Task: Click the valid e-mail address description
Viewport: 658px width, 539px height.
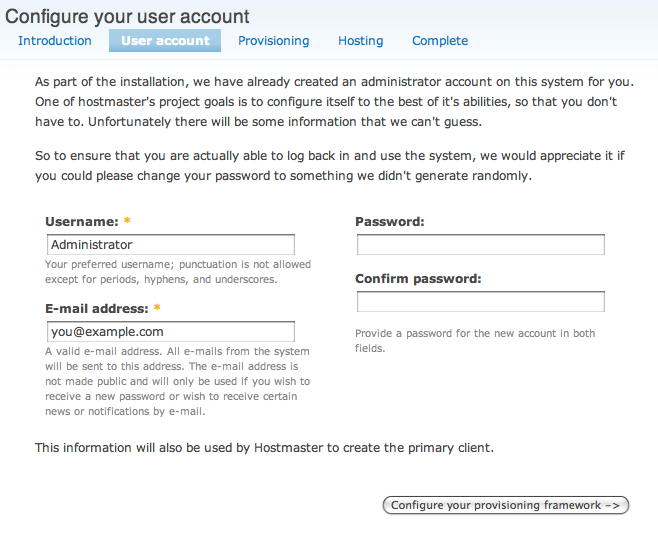Action: point(178,381)
